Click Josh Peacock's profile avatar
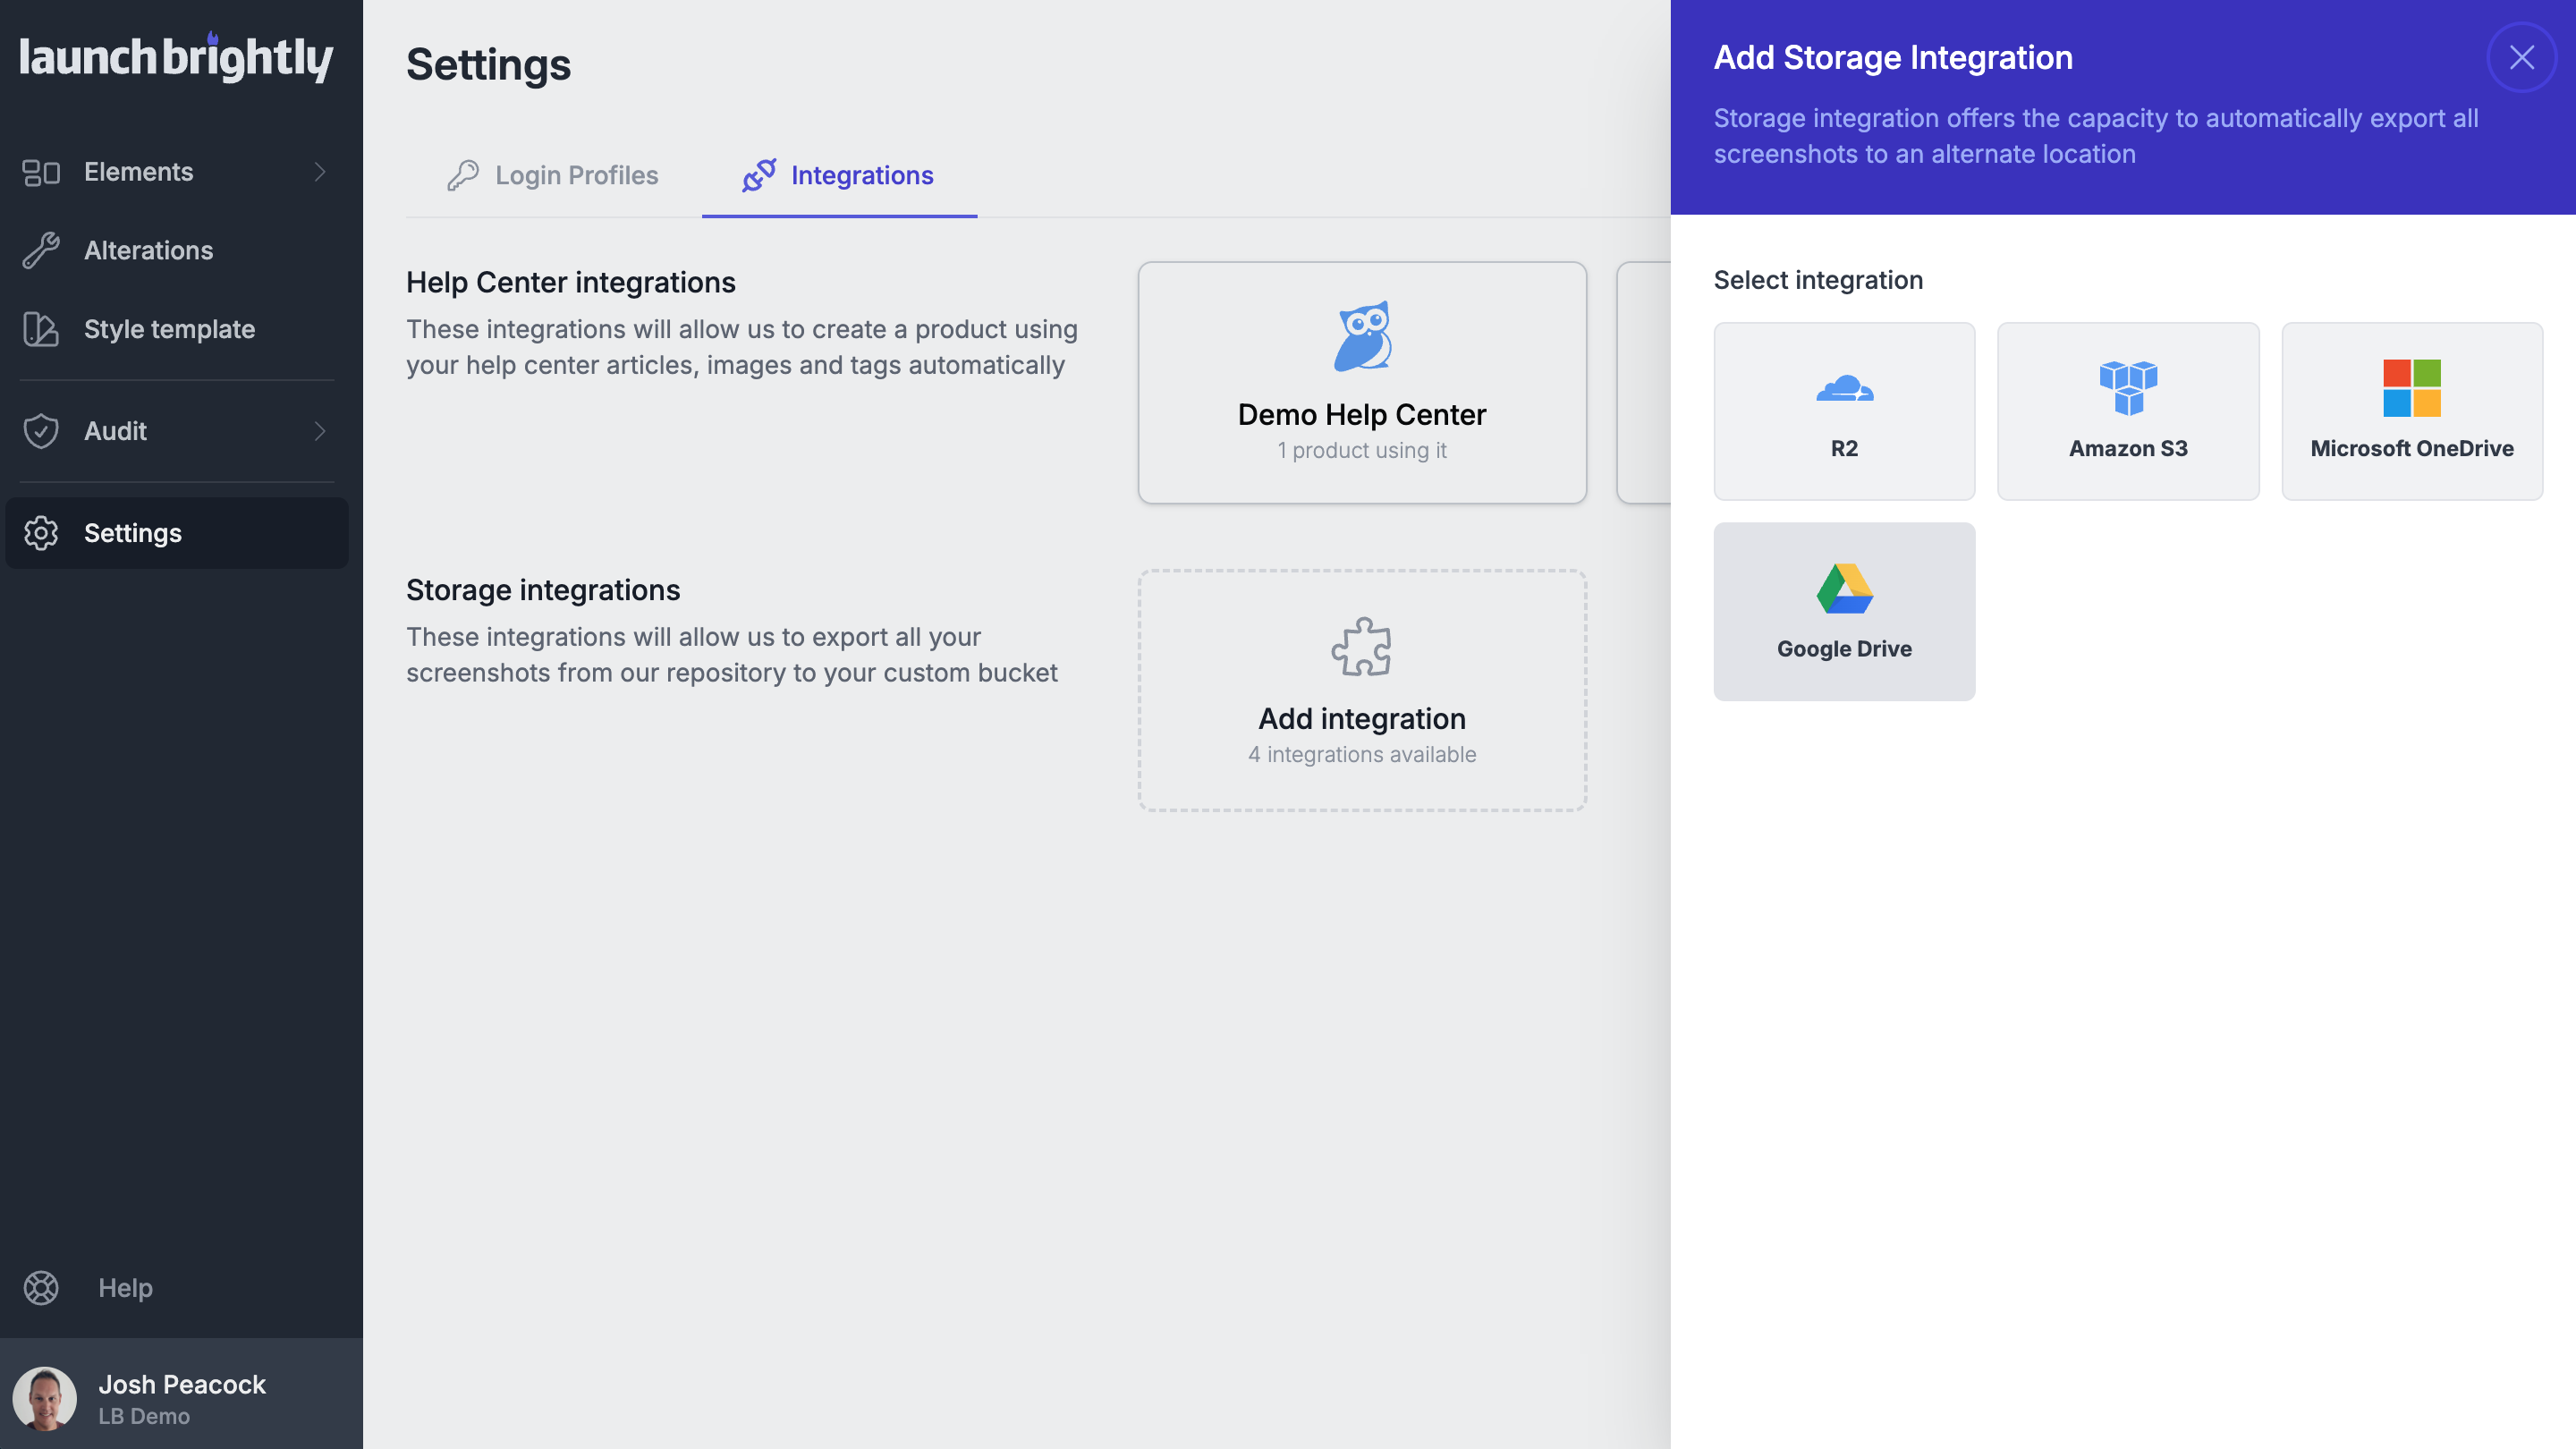 (45, 1397)
